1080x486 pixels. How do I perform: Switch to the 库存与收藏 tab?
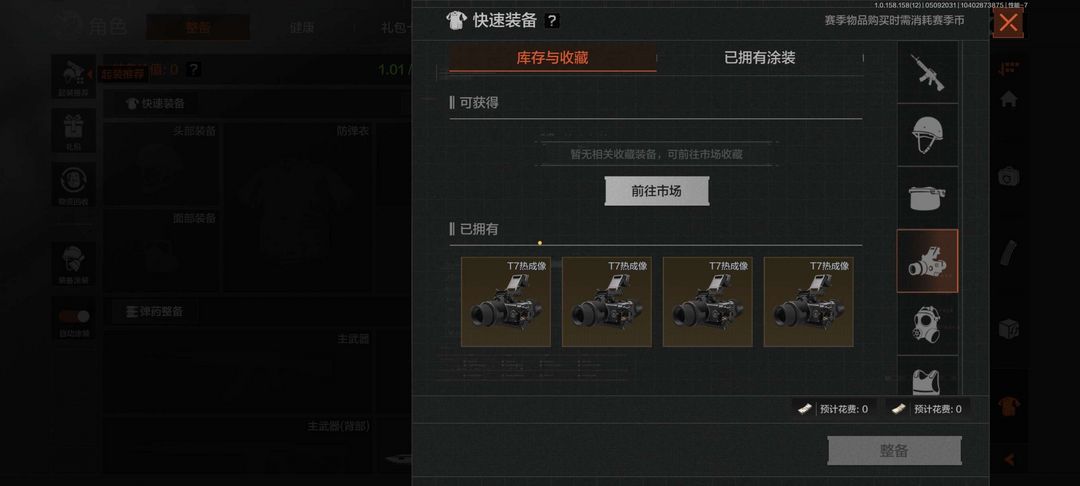tap(552, 58)
